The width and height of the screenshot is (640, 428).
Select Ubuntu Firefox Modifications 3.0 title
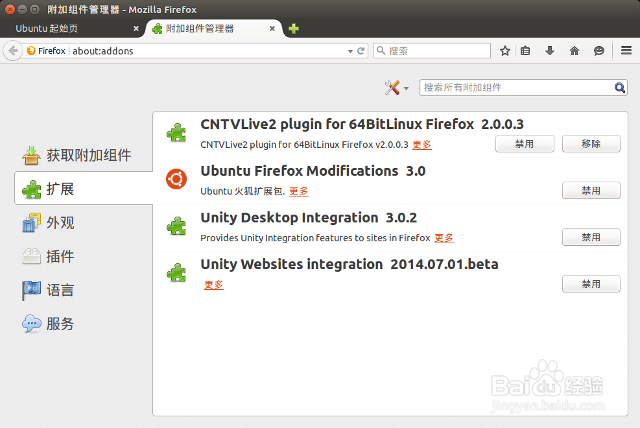point(313,171)
